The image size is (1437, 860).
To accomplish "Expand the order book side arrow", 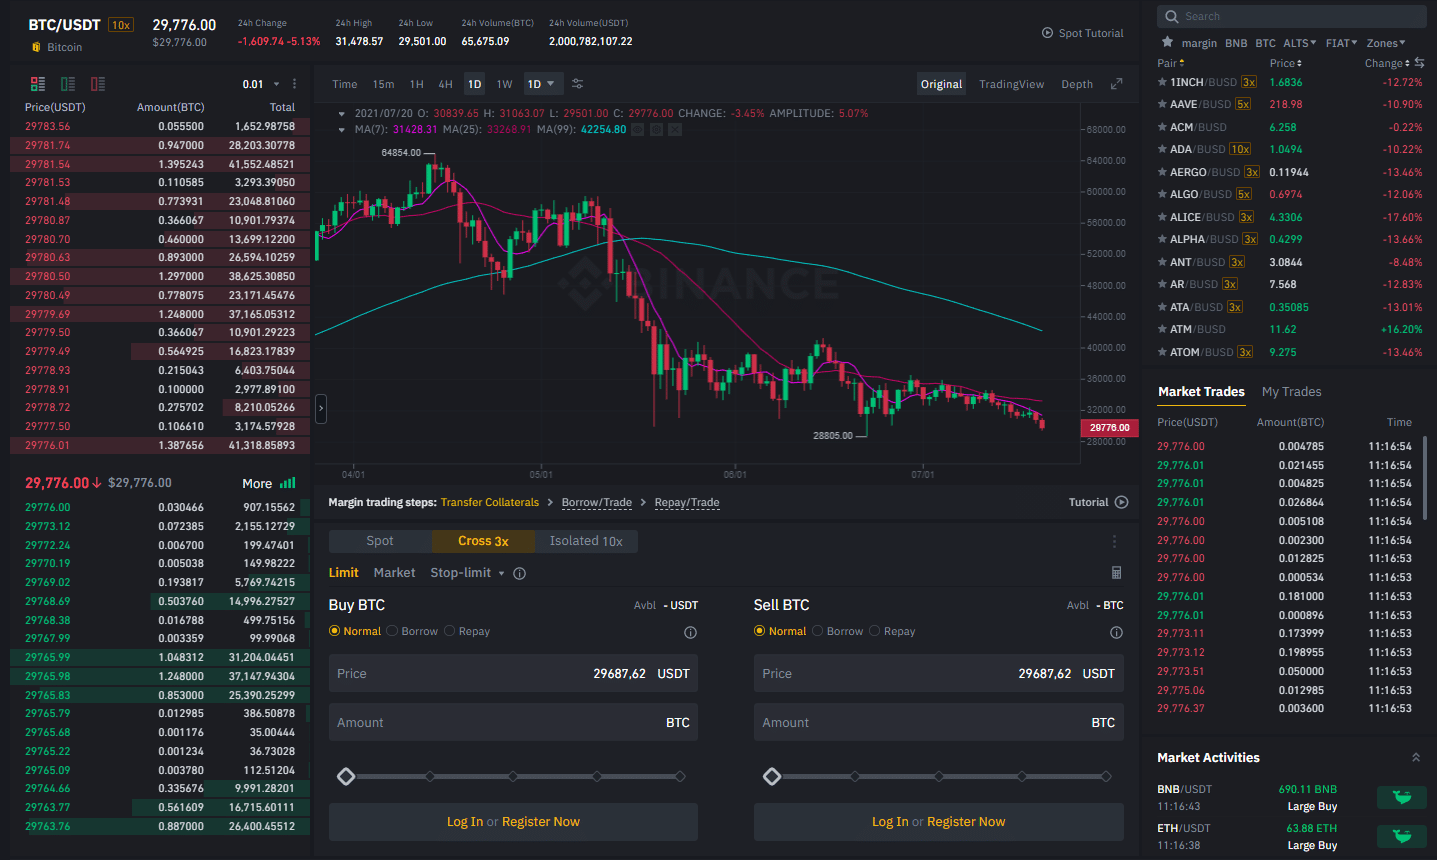I will (321, 408).
